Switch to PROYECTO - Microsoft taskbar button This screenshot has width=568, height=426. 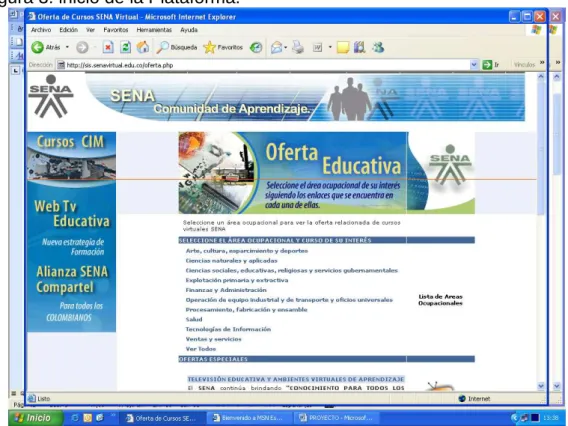(x=337, y=418)
